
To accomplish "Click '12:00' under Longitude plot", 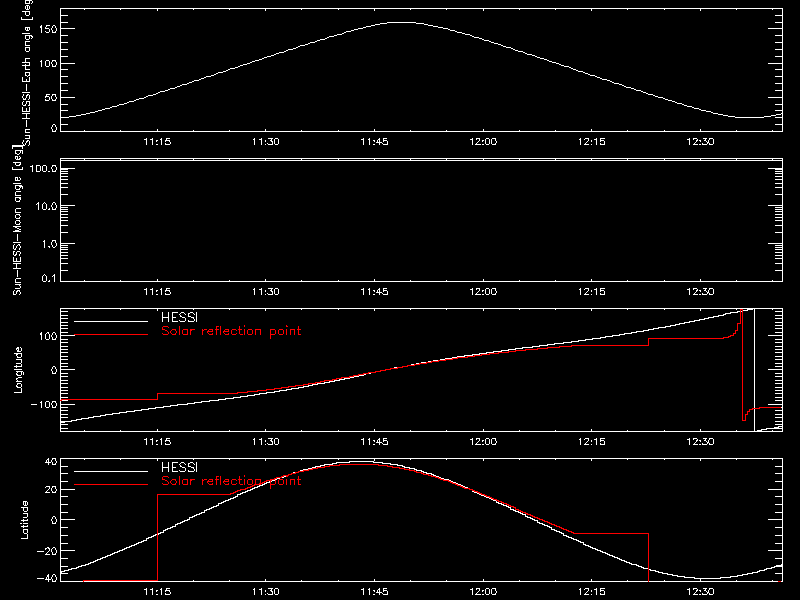I will (x=483, y=441).
